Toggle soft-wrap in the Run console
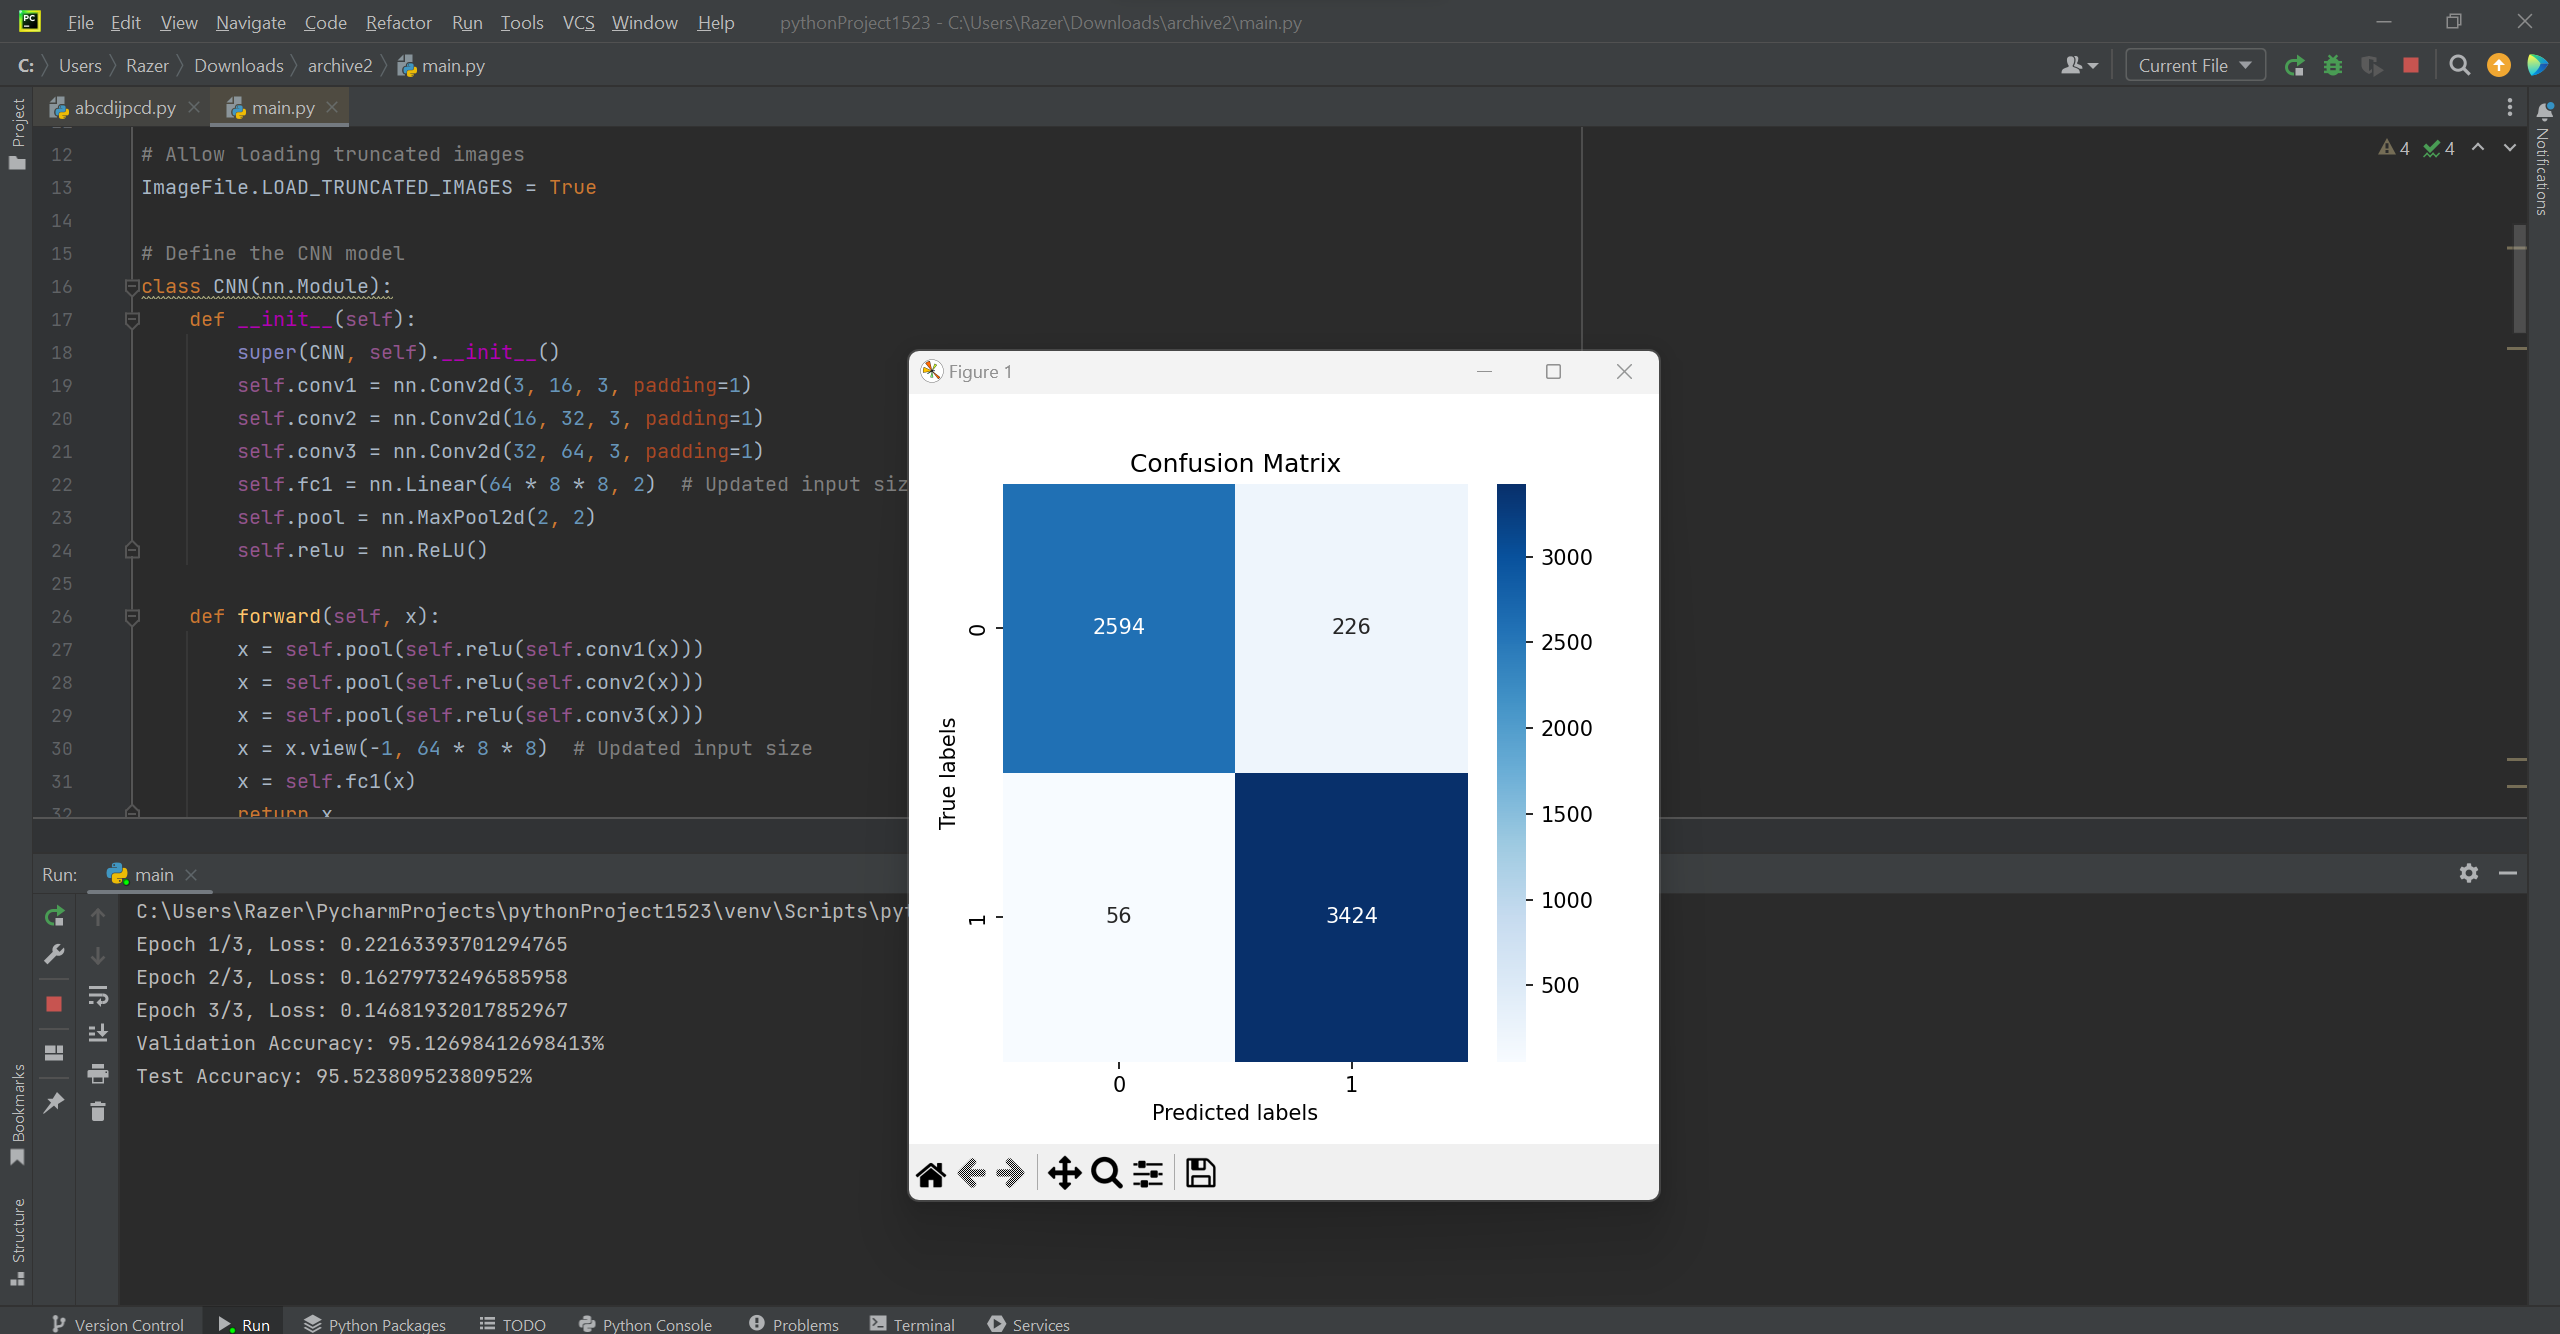This screenshot has height=1334, width=2560. pyautogui.click(x=98, y=996)
